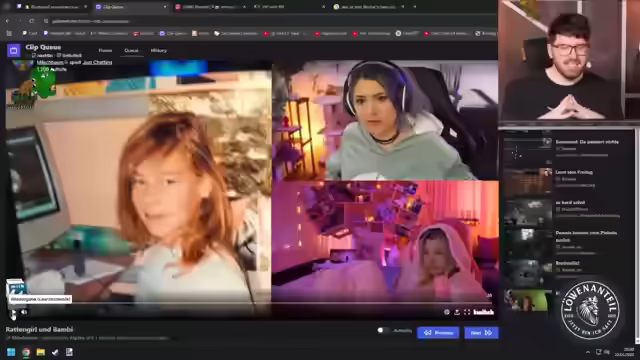Open the Home tab in Clip Queue

click(x=105, y=51)
